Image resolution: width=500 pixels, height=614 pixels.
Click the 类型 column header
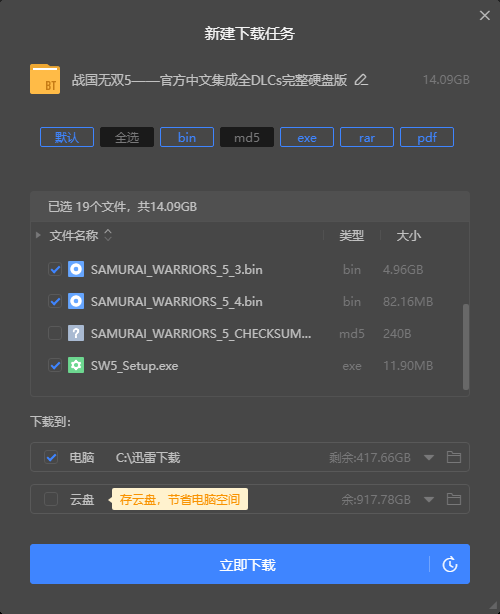coord(352,236)
